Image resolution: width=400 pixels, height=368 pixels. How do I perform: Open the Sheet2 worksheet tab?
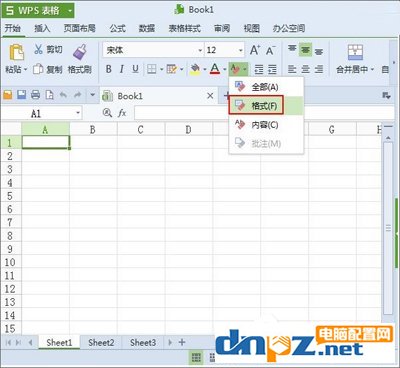pyautogui.click(x=101, y=342)
